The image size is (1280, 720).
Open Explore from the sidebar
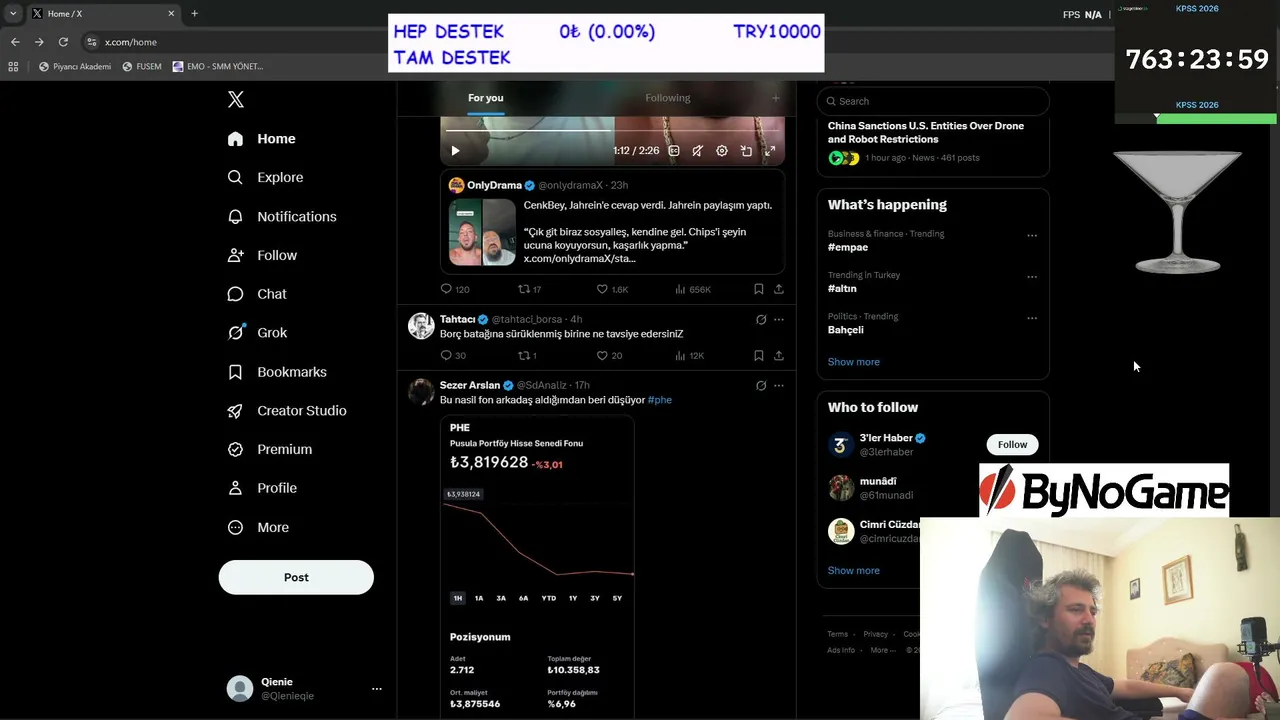point(265,178)
